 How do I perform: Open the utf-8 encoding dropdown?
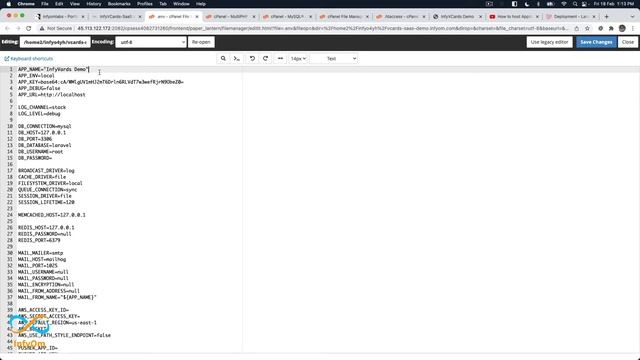(151, 42)
